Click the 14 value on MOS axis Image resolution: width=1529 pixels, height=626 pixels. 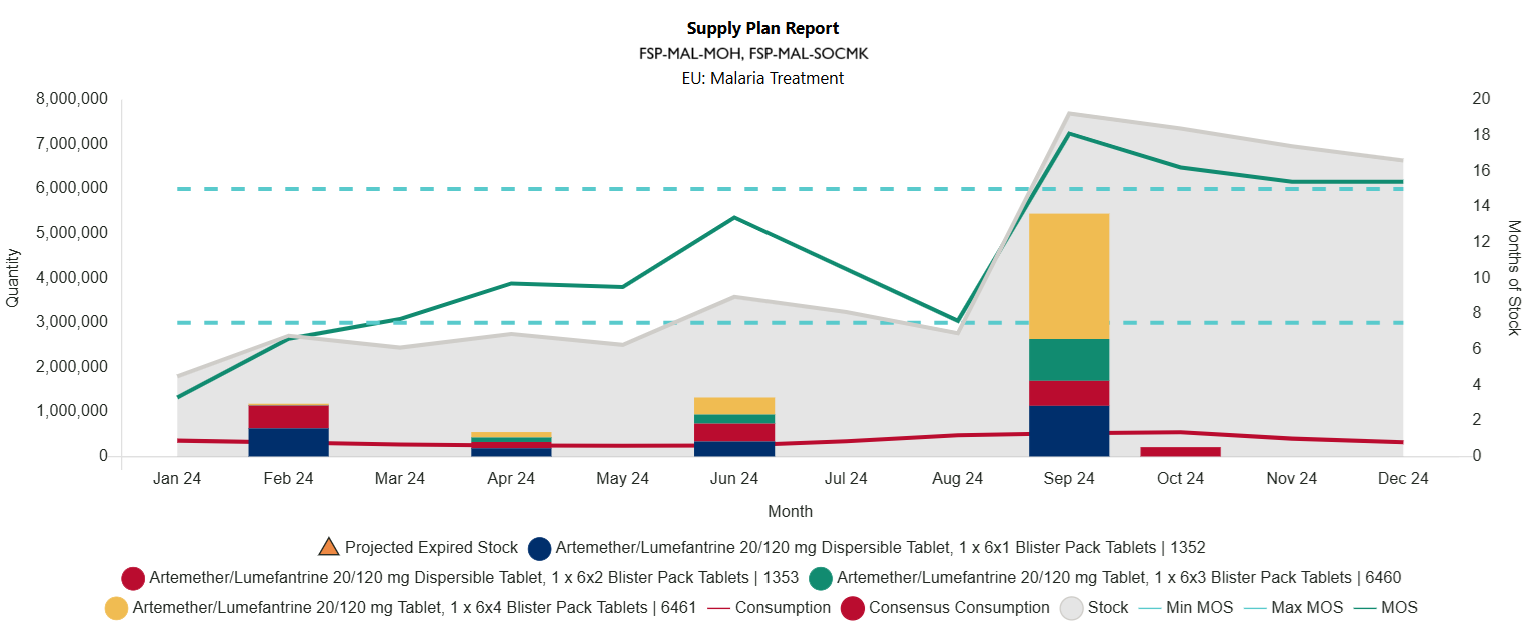coord(1481,205)
